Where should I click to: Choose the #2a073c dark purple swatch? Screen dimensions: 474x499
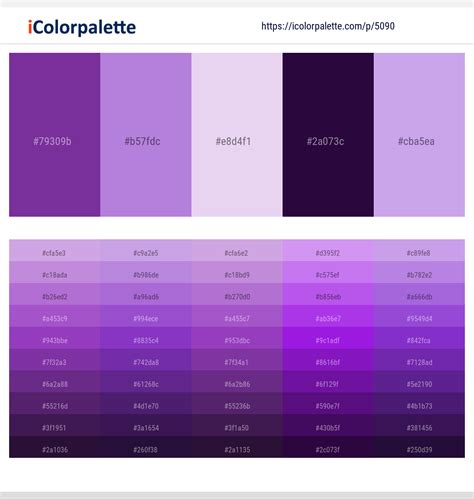pos(328,135)
